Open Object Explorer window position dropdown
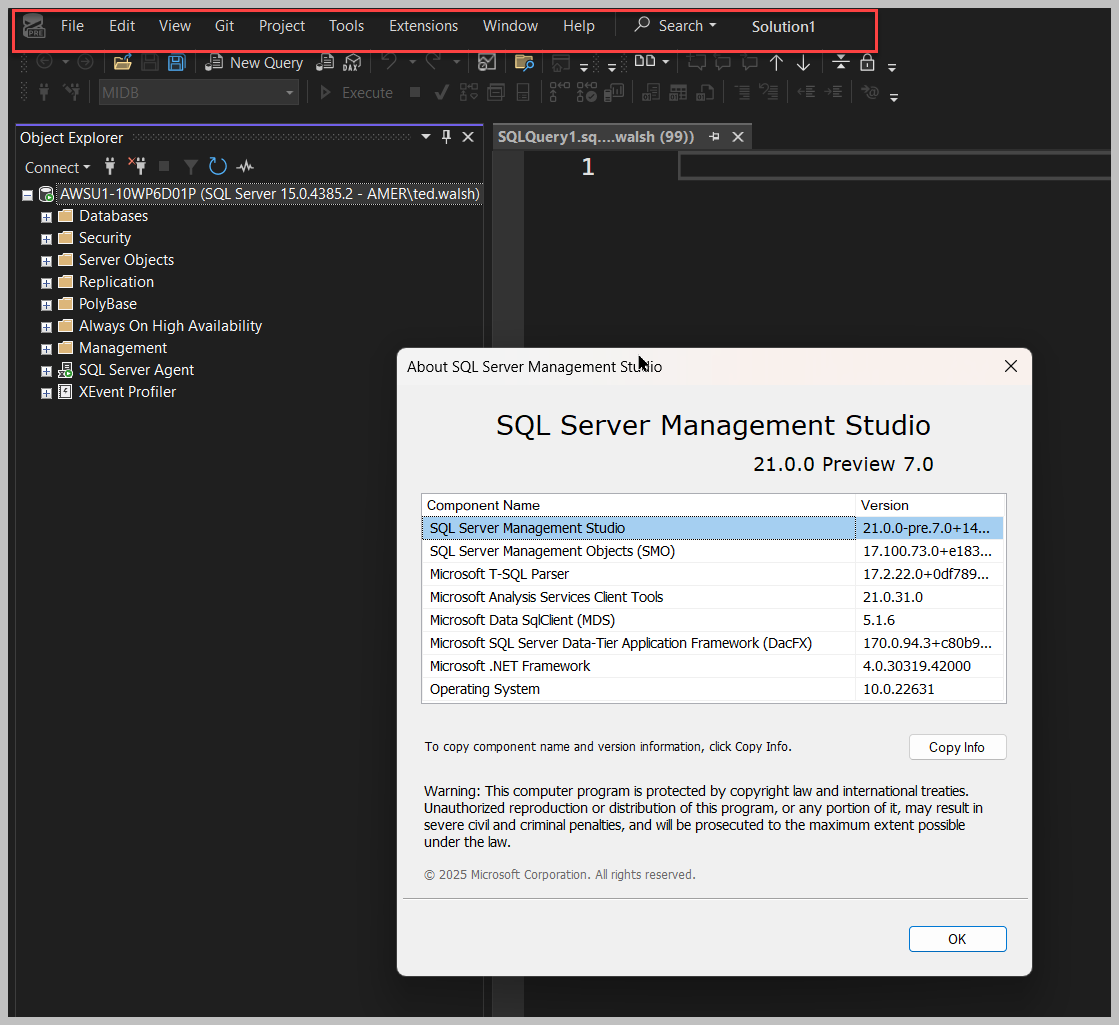The height and width of the screenshot is (1025, 1119). click(426, 137)
